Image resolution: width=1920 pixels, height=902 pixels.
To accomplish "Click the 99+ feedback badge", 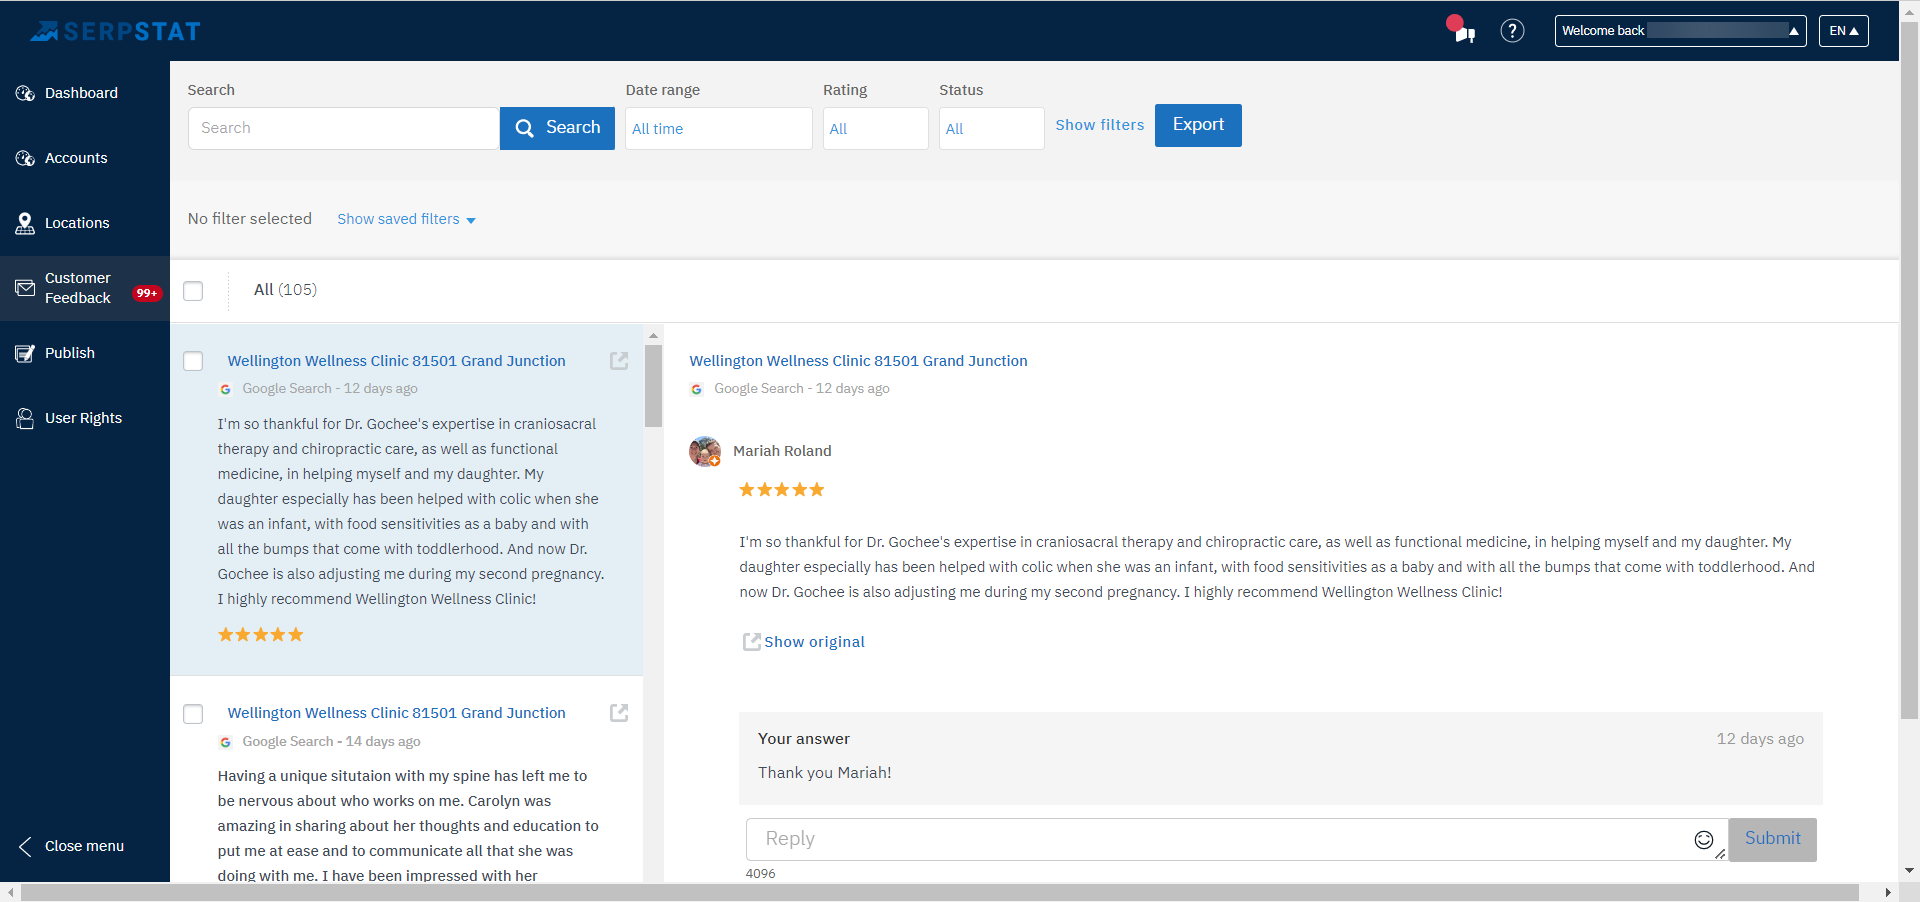I will [147, 293].
